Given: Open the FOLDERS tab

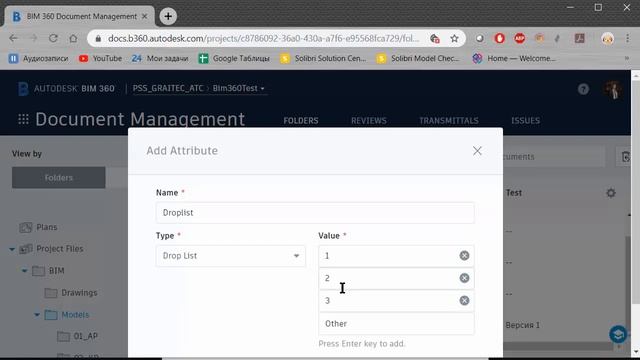Looking at the screenshot, I should pos(301,121).
